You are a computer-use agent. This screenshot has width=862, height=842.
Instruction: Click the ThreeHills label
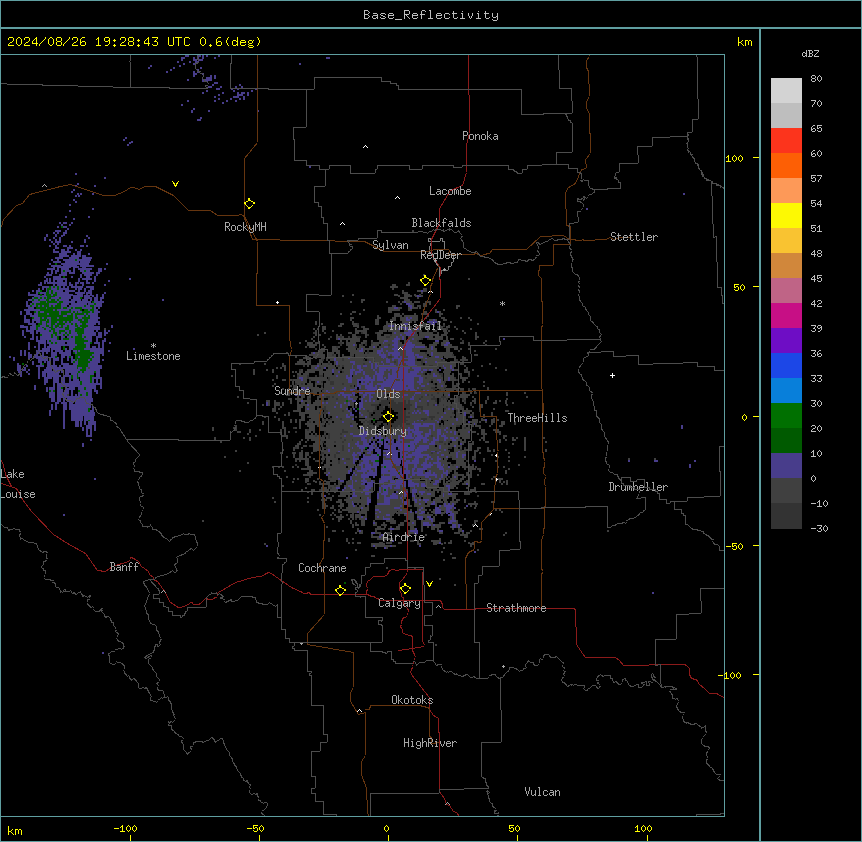(x=537, y=418)
